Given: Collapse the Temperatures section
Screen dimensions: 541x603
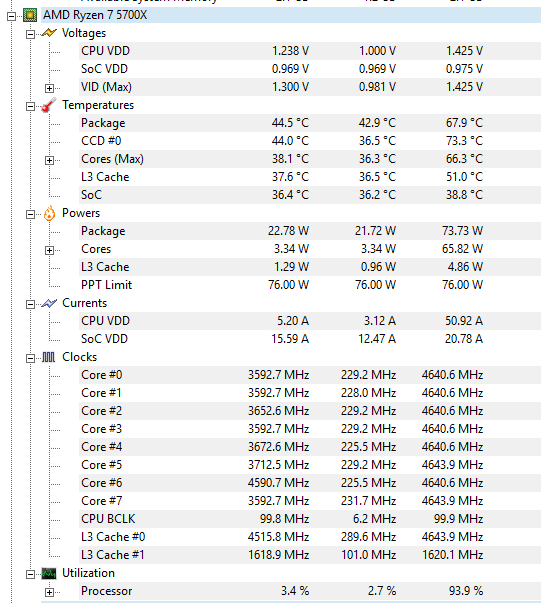Looking at the screenshot, I should (30, 106).
